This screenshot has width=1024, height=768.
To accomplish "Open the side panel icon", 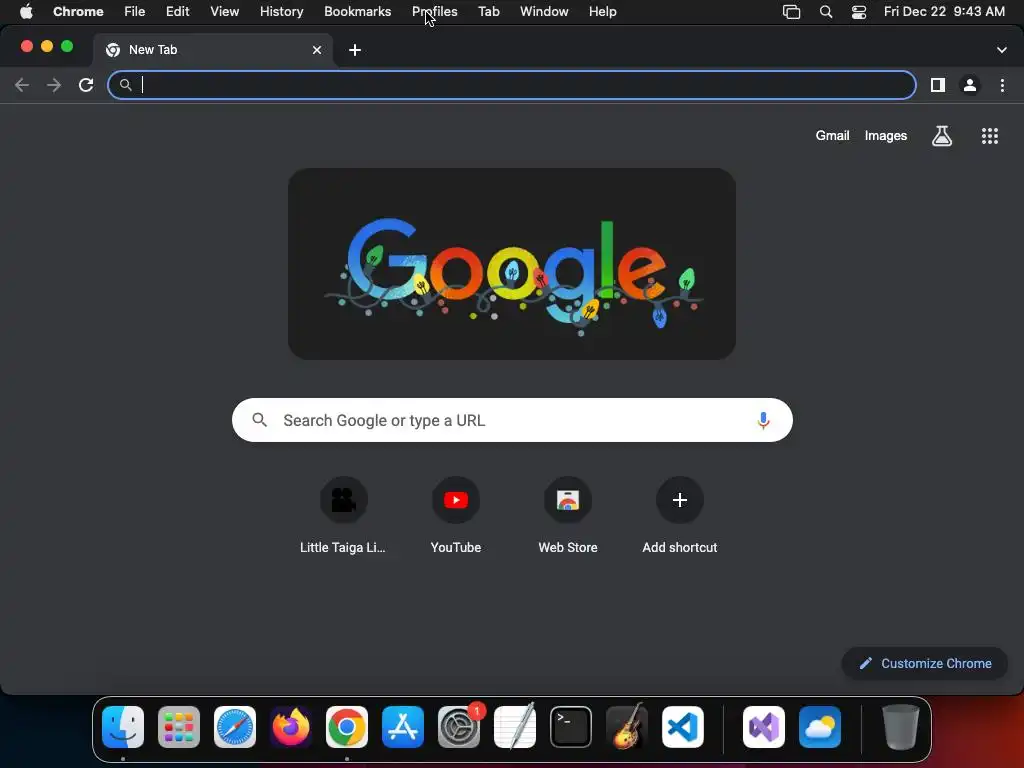I will point(938,85).
